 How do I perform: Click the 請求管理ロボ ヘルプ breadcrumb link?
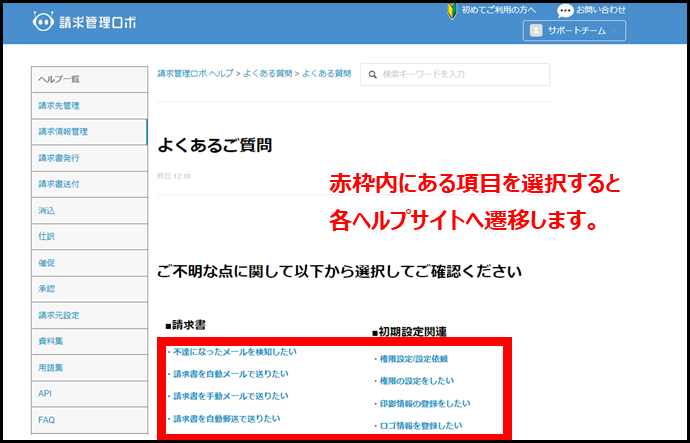(194, 74)
